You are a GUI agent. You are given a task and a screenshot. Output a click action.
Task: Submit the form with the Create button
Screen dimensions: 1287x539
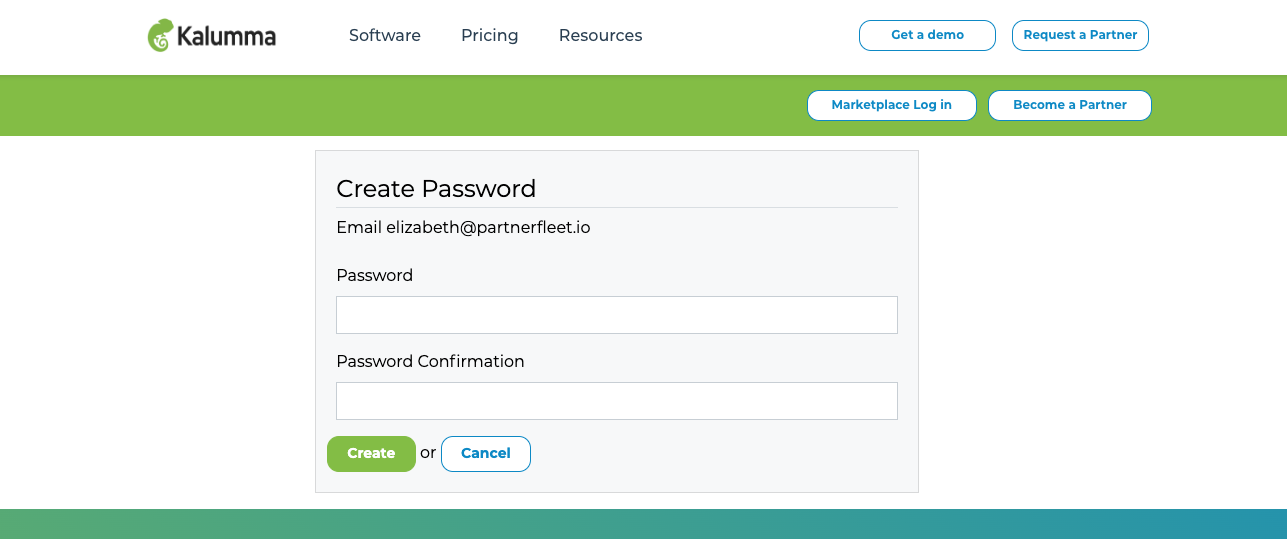(371, 454)
